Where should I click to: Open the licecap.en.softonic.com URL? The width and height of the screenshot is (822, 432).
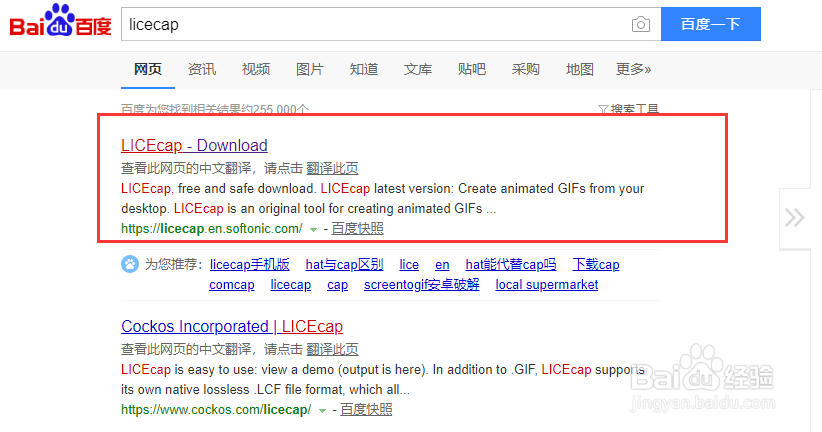point(212,229)
